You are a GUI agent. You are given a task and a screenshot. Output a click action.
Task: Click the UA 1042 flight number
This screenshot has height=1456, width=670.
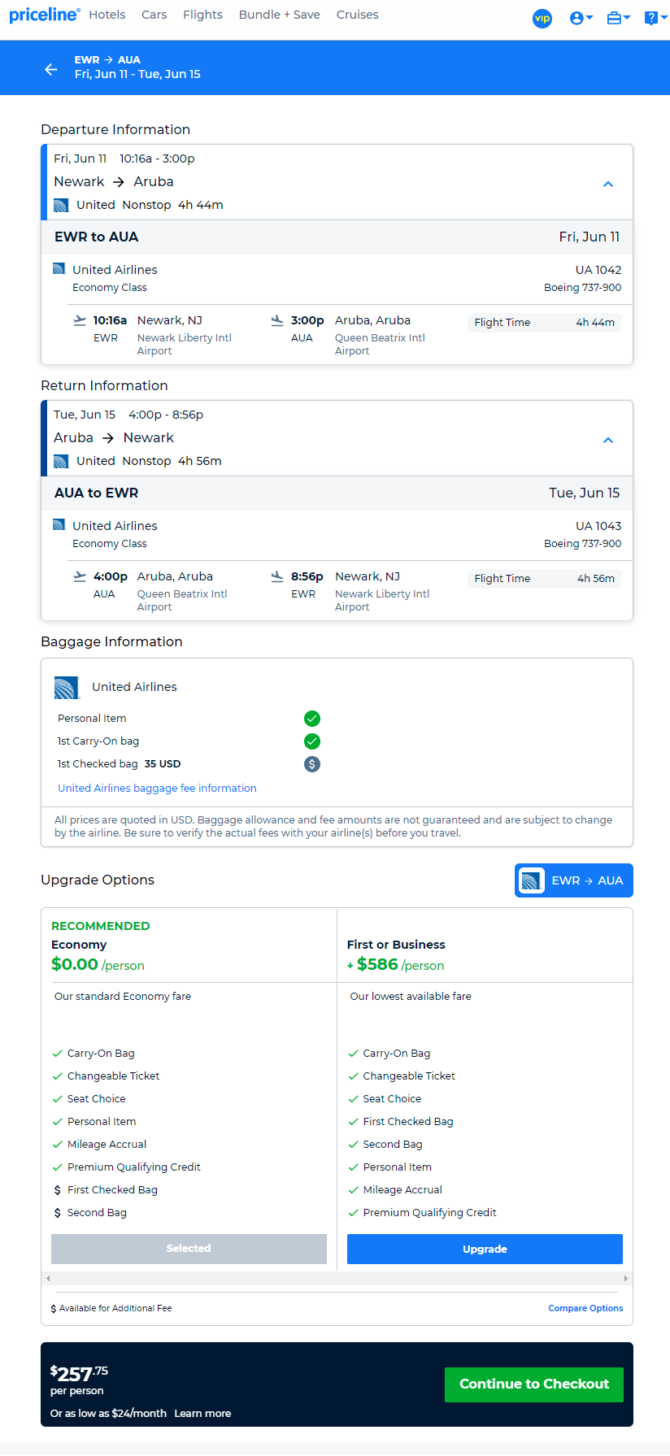coord(598,270)
